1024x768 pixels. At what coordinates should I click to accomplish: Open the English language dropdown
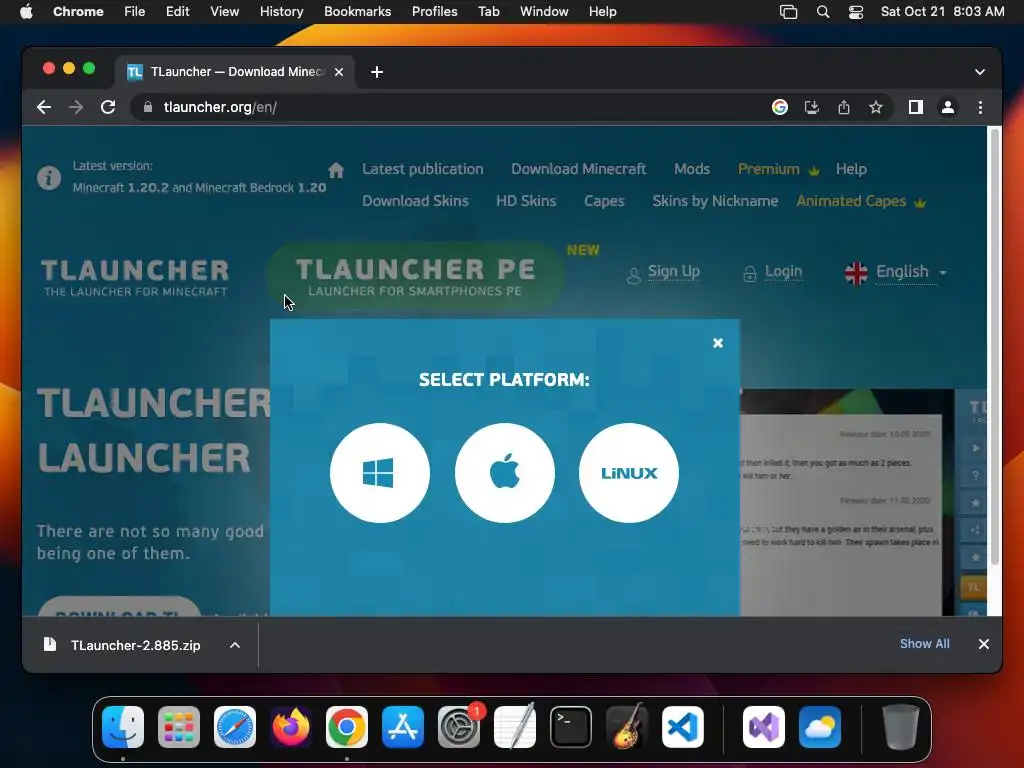coord(896,272)
